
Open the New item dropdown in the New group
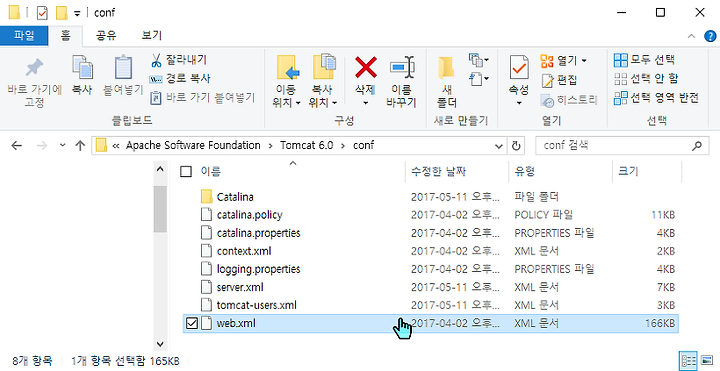(479, 60)
